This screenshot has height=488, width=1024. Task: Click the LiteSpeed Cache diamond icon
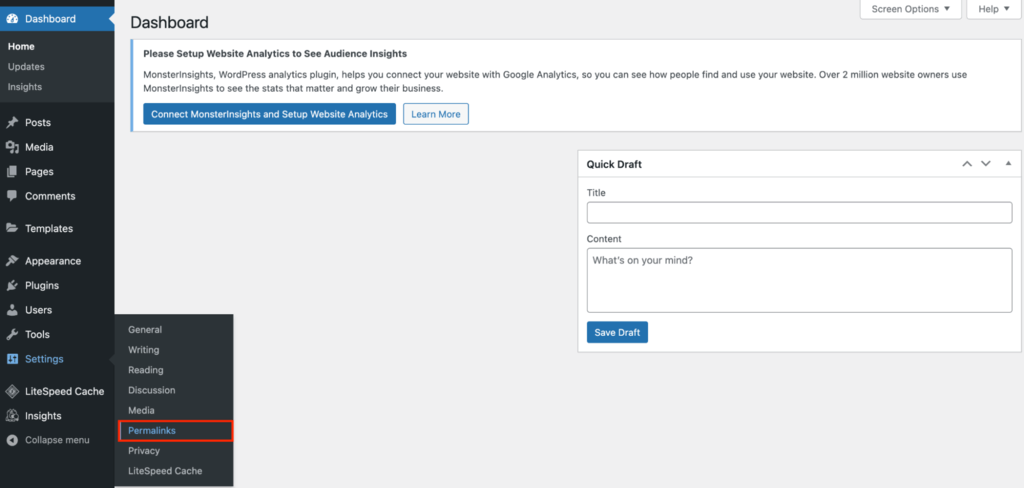click(x=12, y=392)
